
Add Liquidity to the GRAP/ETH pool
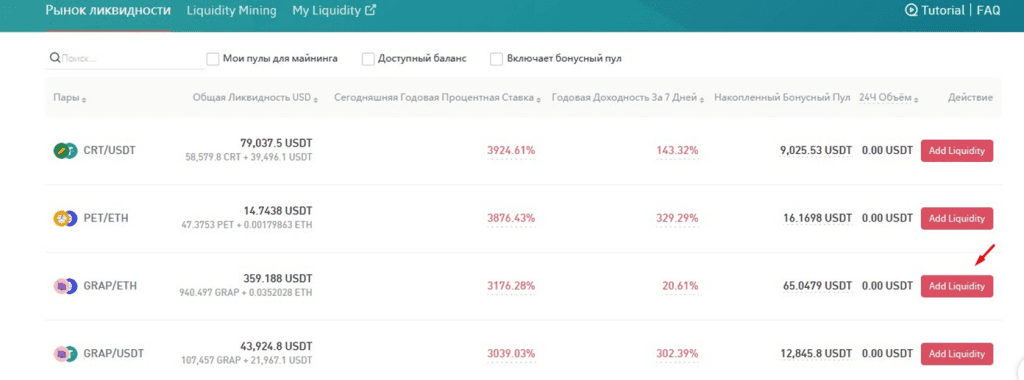pyautogui.click(x=957, y=286)
